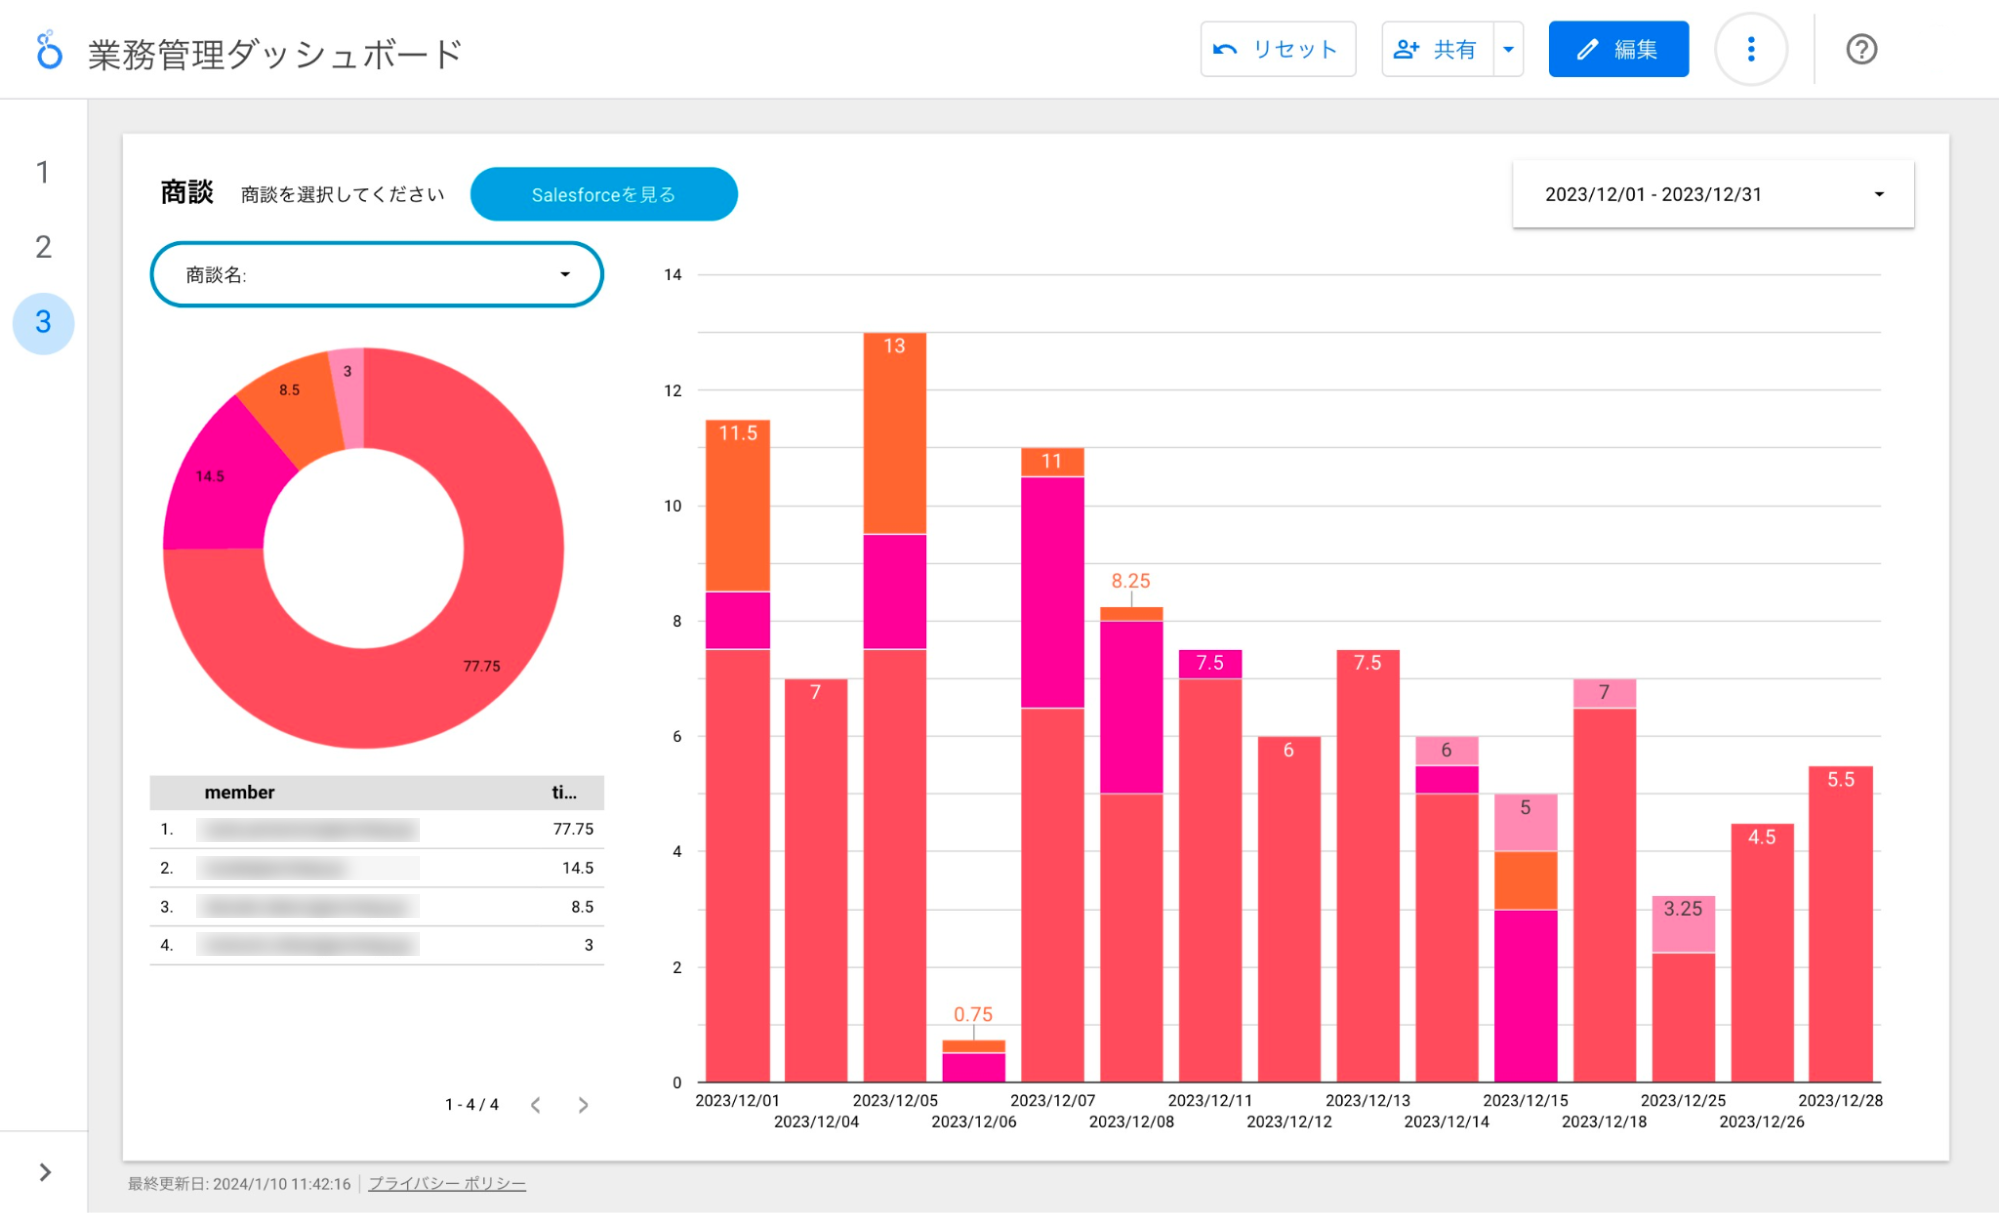Expand the left page navigation panel
Viewport: 1999px width, 1214px height.
pyautogui.click(x=44, y=1172)
